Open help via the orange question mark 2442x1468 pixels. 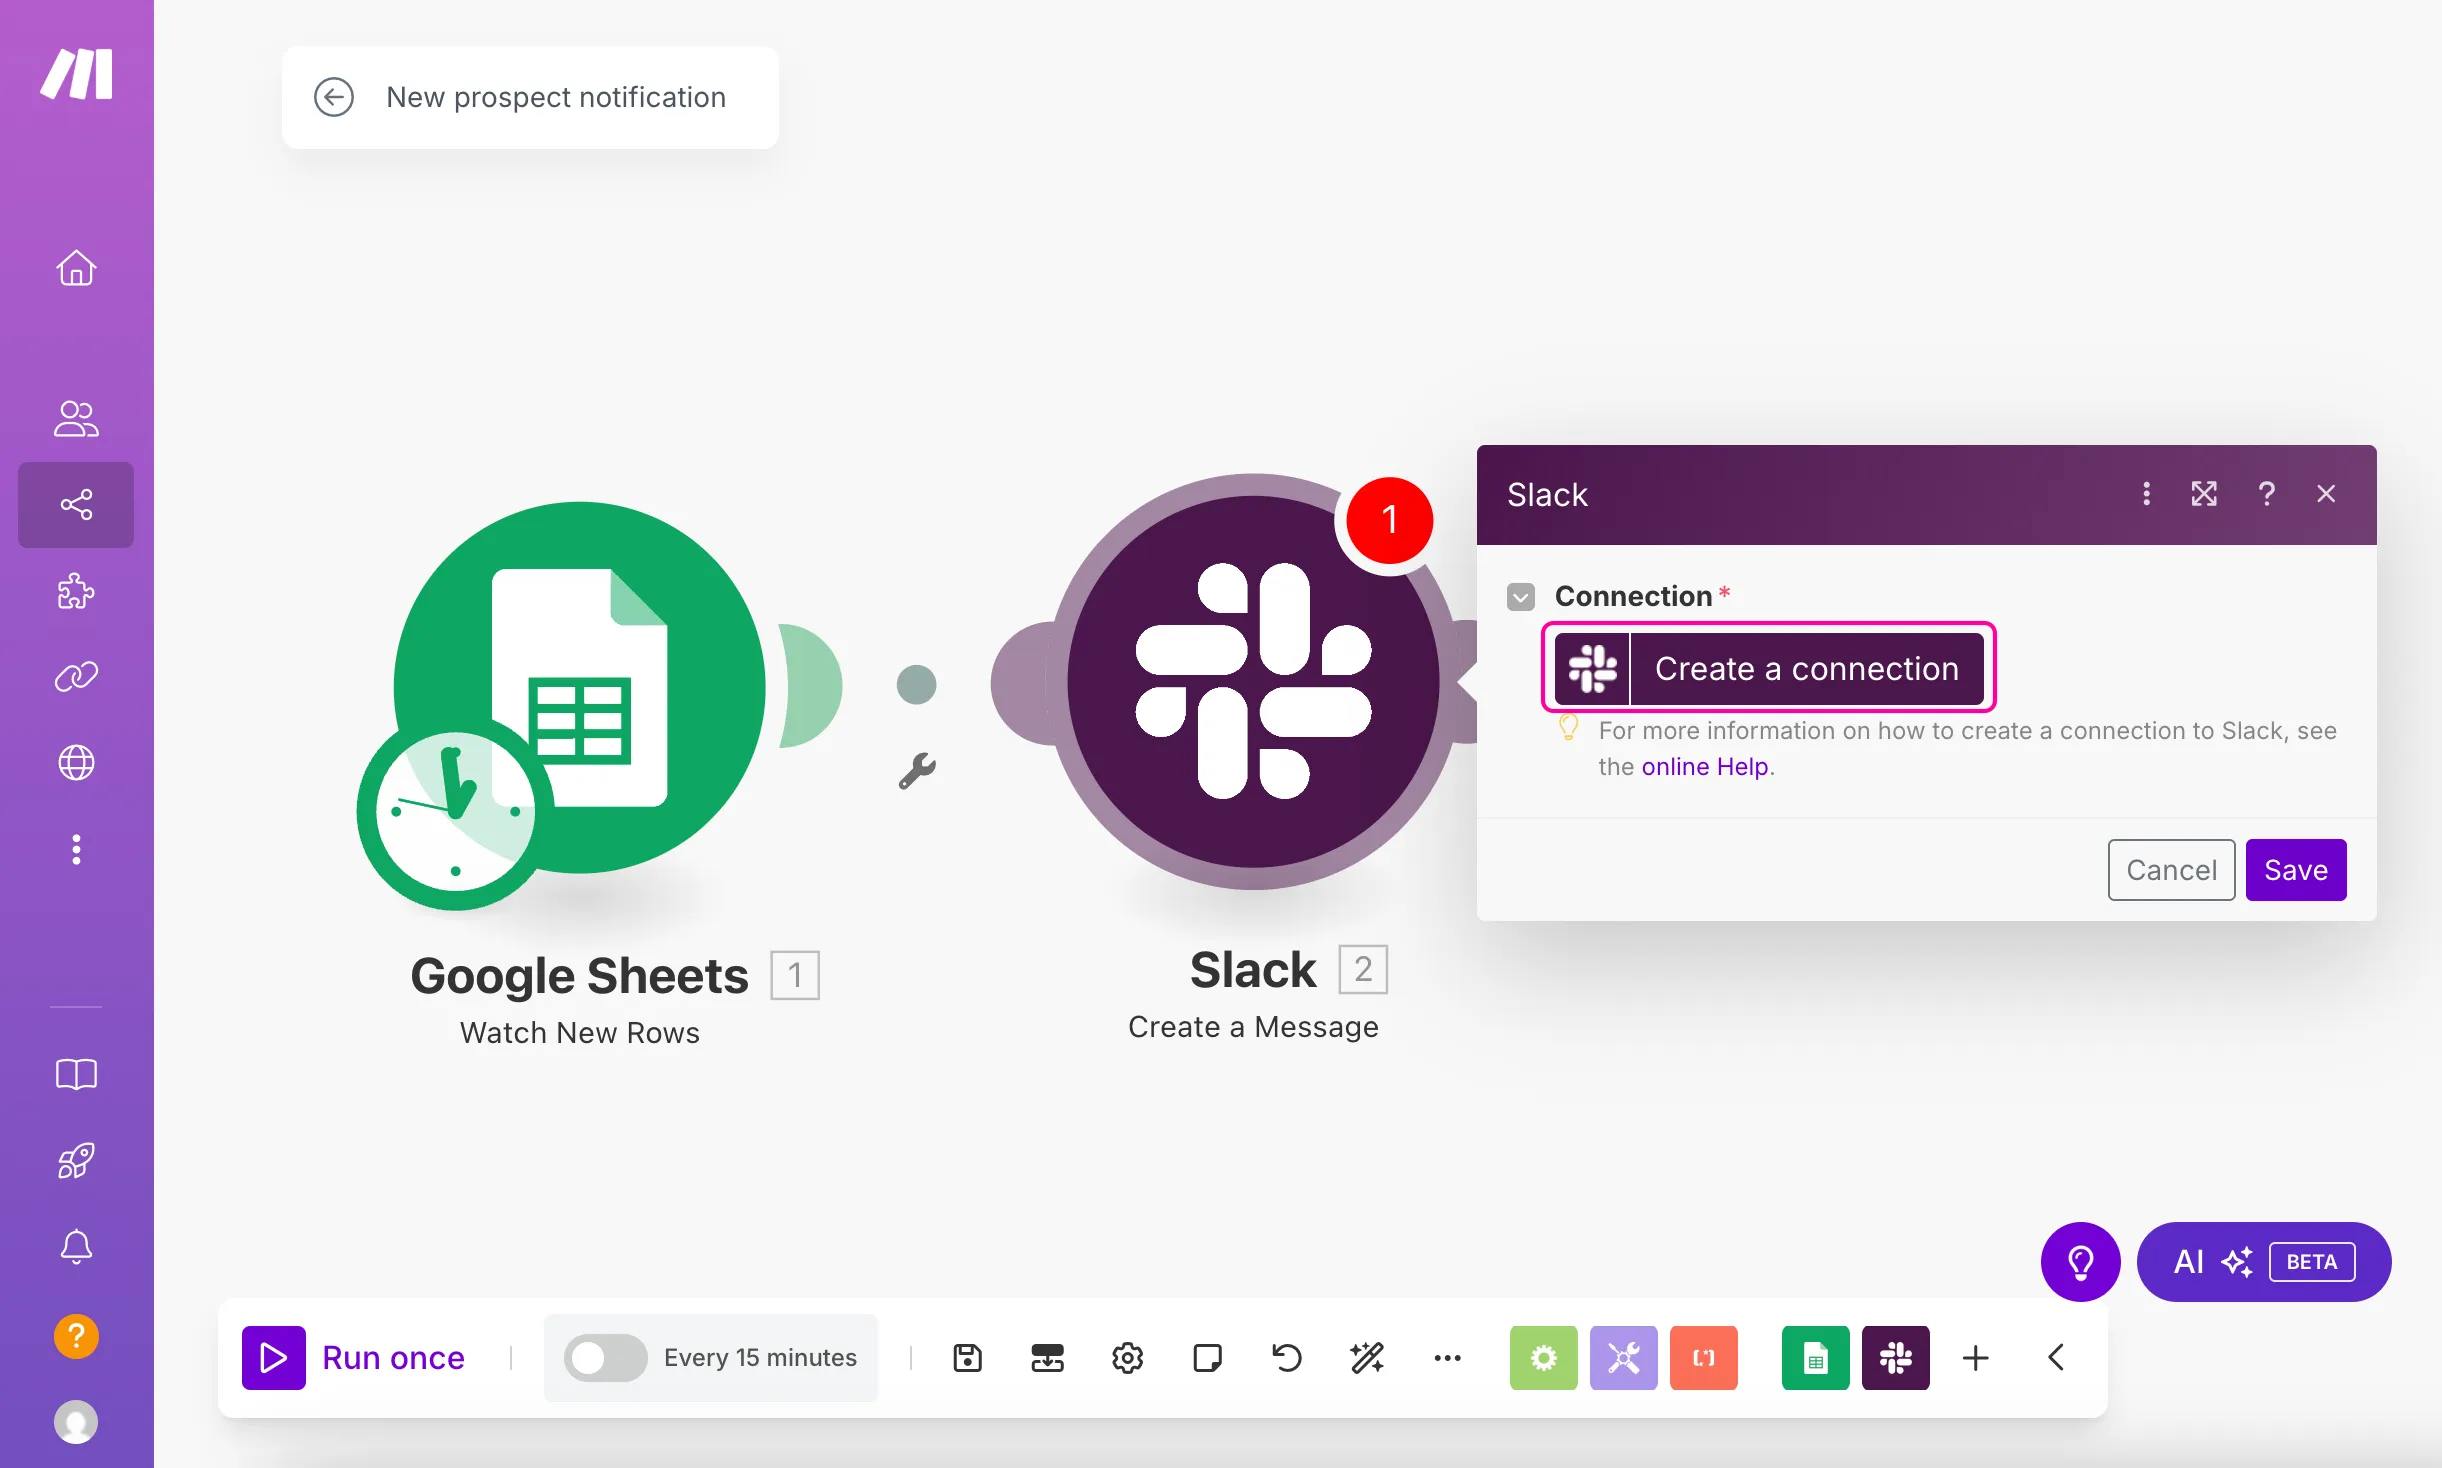coord(76,1336)
